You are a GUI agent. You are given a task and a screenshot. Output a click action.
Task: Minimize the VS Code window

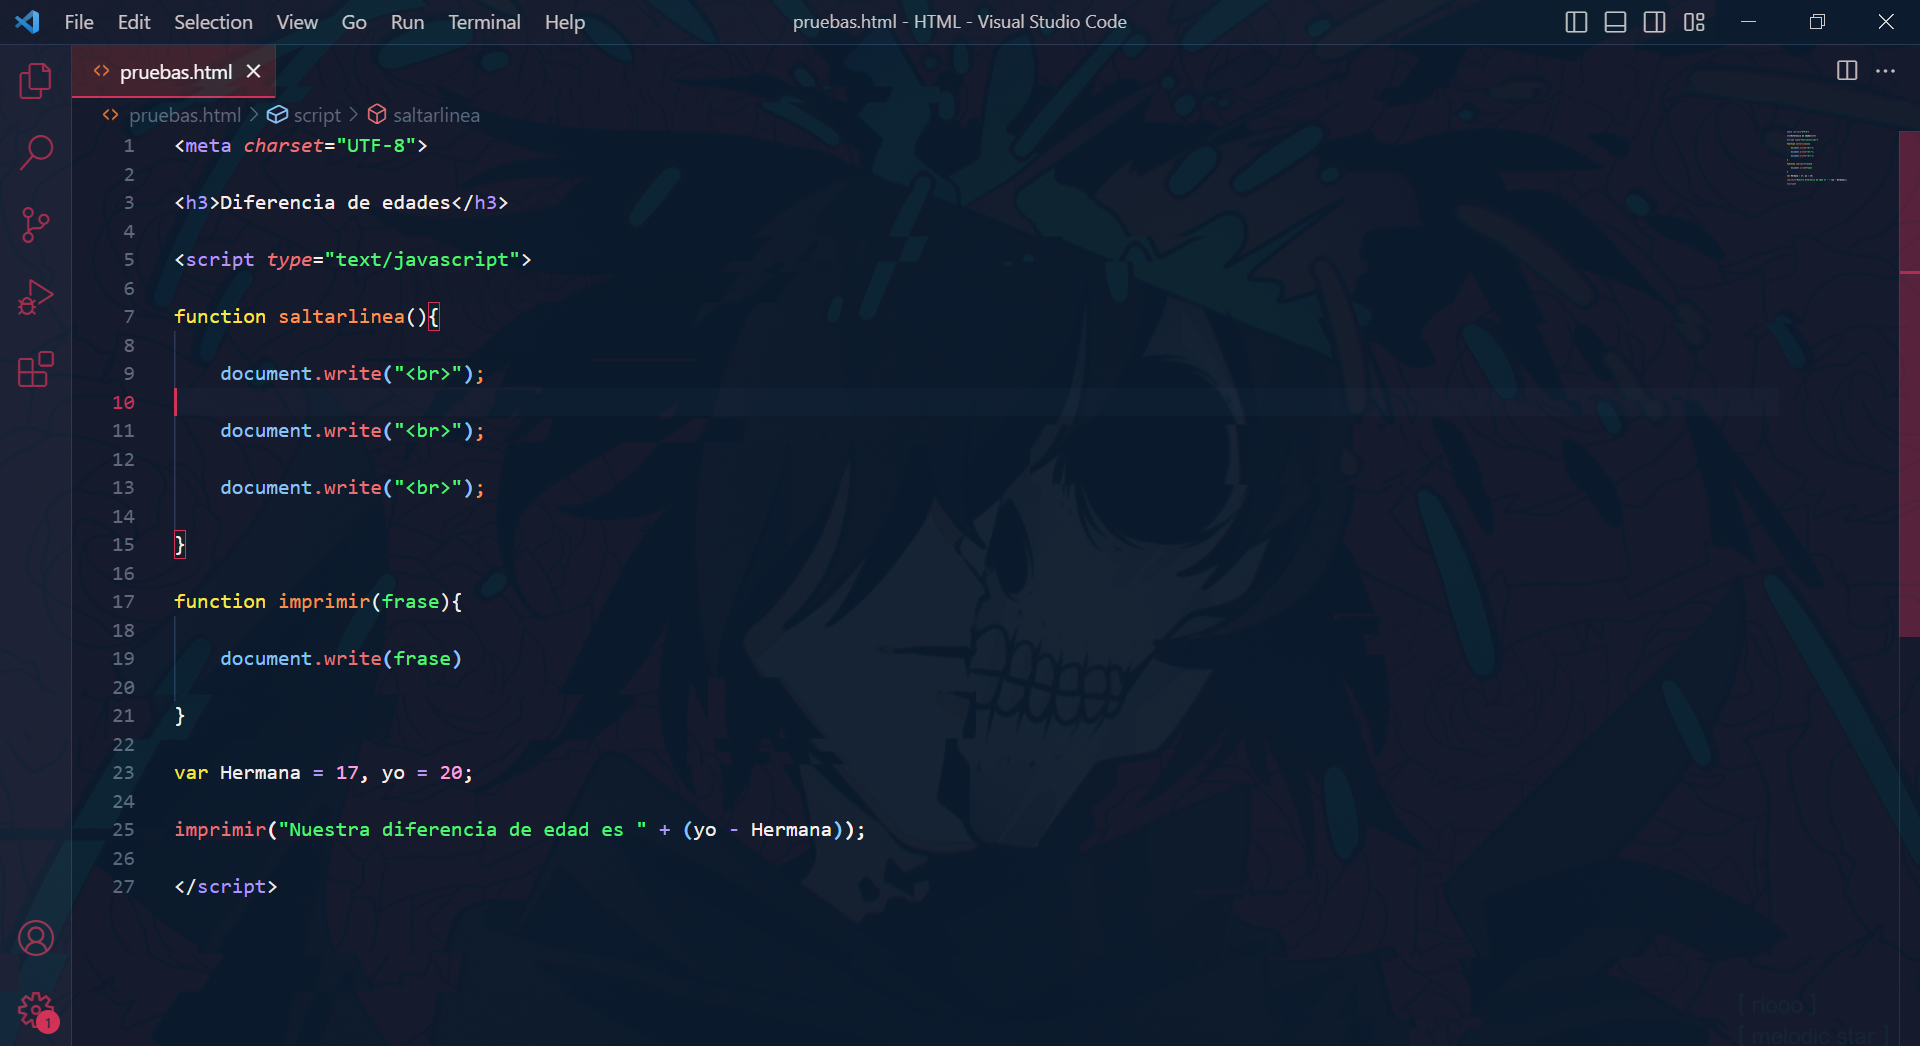tap(1748, 22)
